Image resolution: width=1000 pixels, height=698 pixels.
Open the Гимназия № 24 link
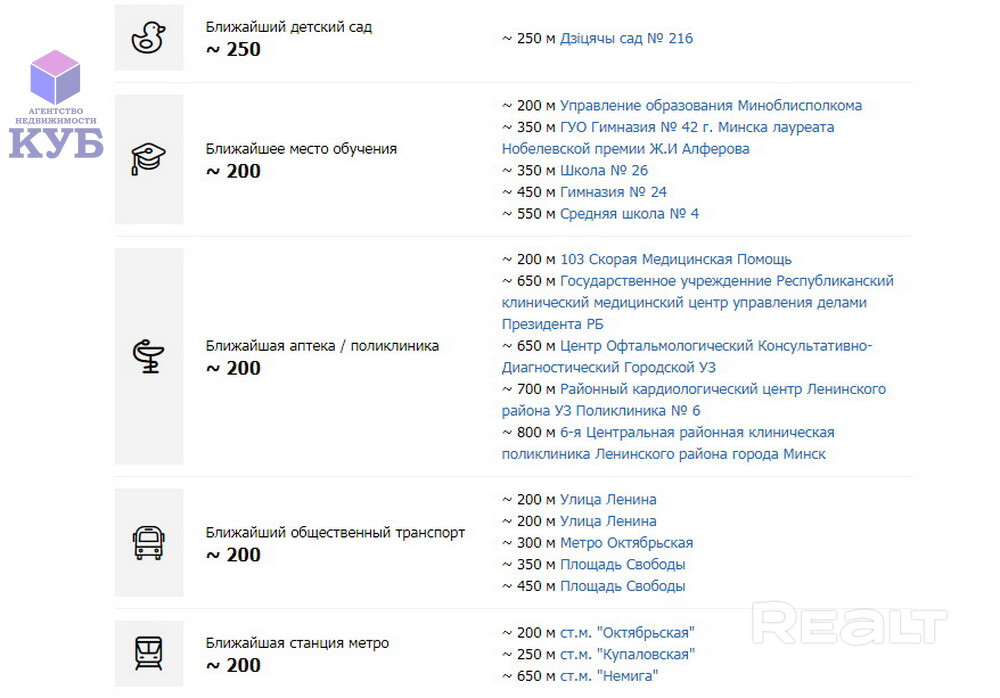pyautogui.click(x=613, y=192)
